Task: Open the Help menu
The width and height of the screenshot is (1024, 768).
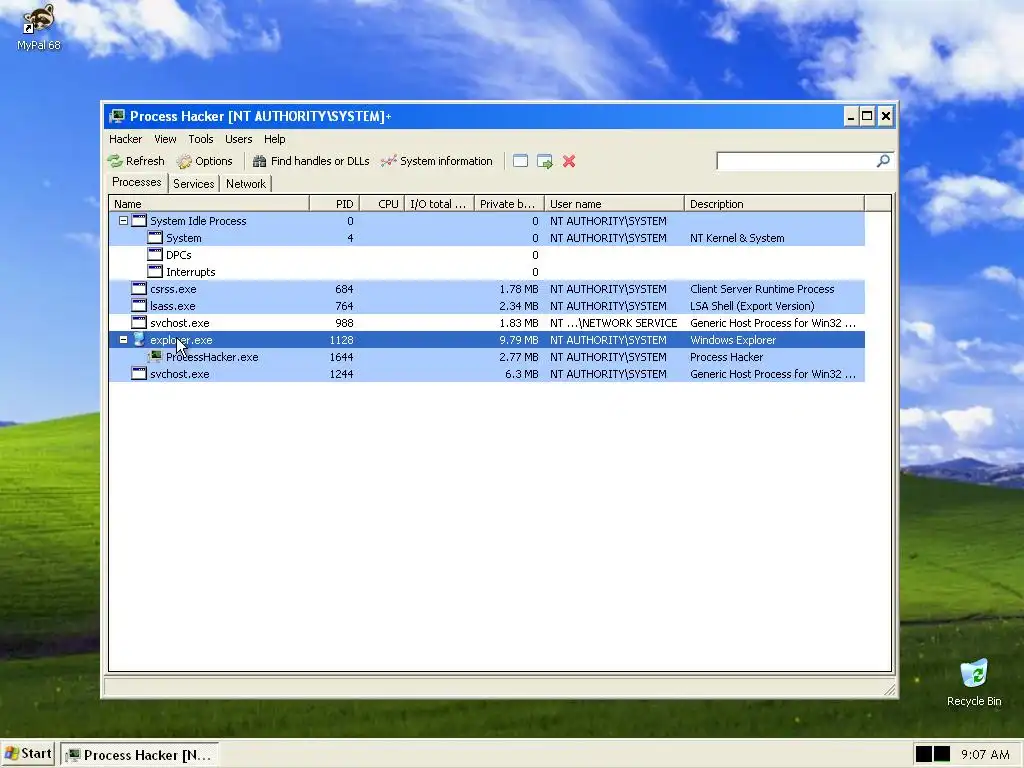Action: 274,139
